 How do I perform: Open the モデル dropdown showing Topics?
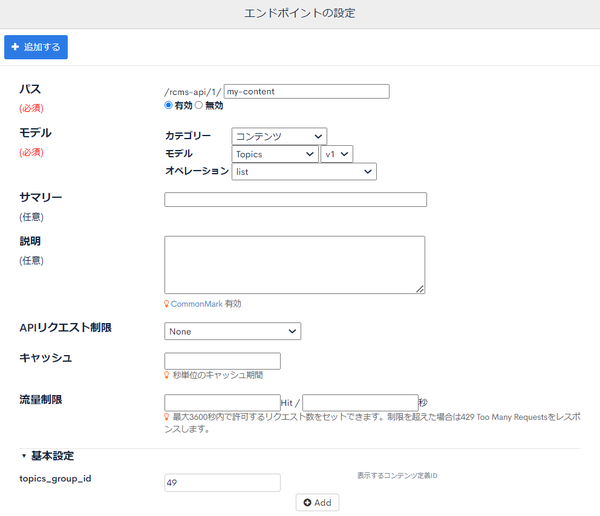275,154
